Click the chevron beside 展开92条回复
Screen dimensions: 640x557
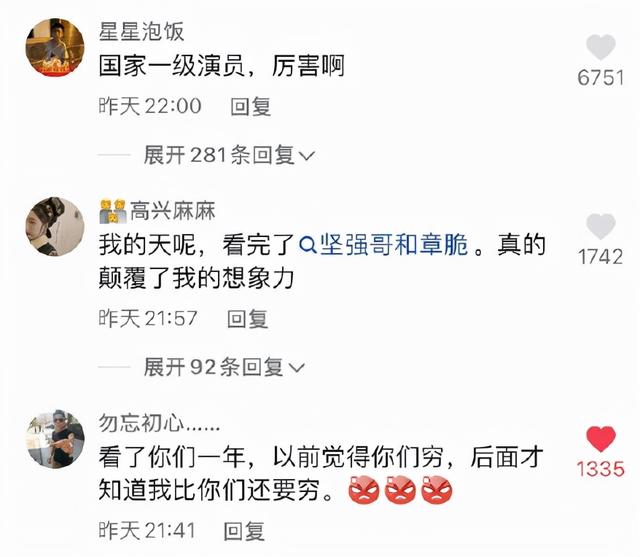[297, 368]
